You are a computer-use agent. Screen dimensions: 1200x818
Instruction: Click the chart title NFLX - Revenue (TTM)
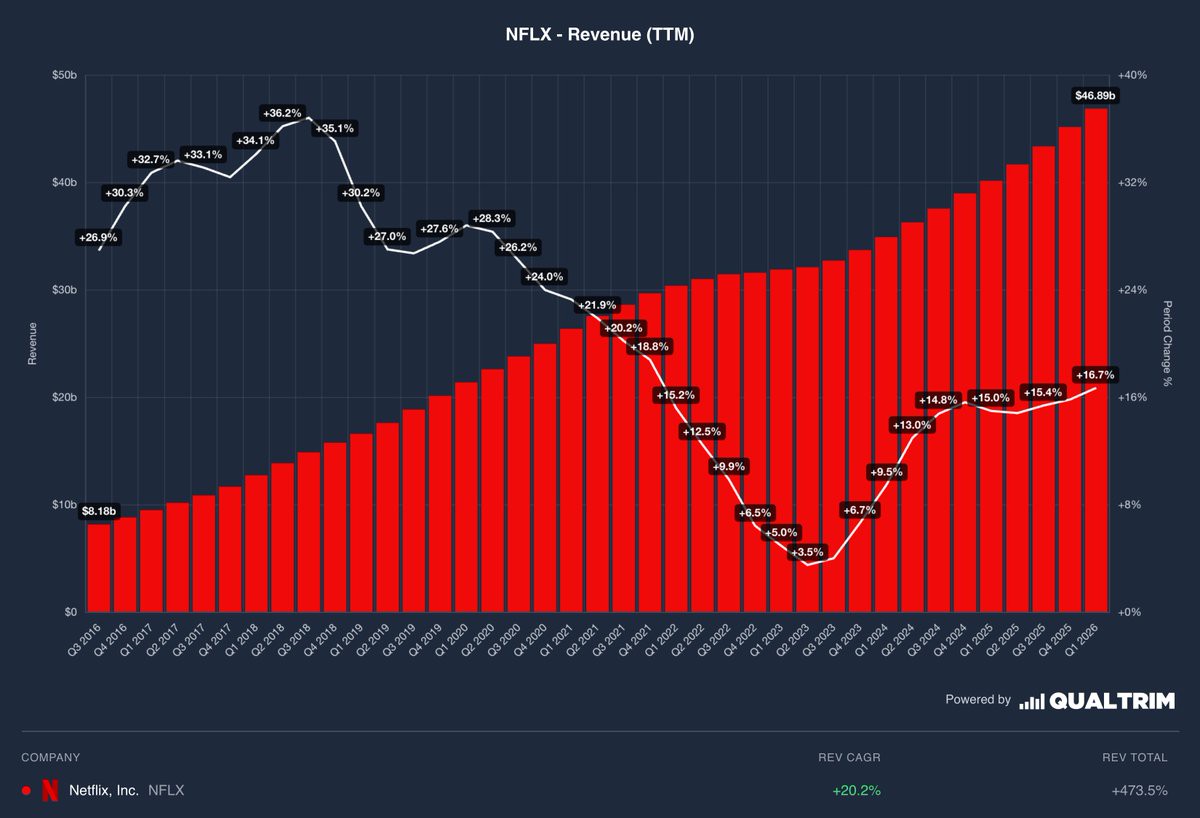(600, 34)
